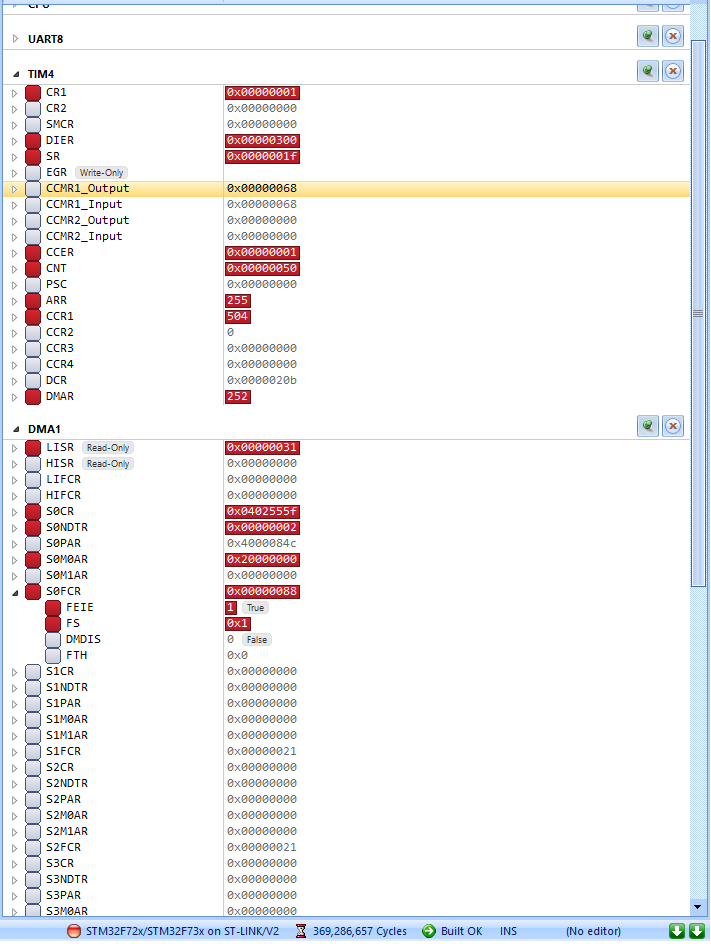This screenshot has width=711, height=944.
Task: Expand the CCMR1_Output register
Action: tap(14, 189)
